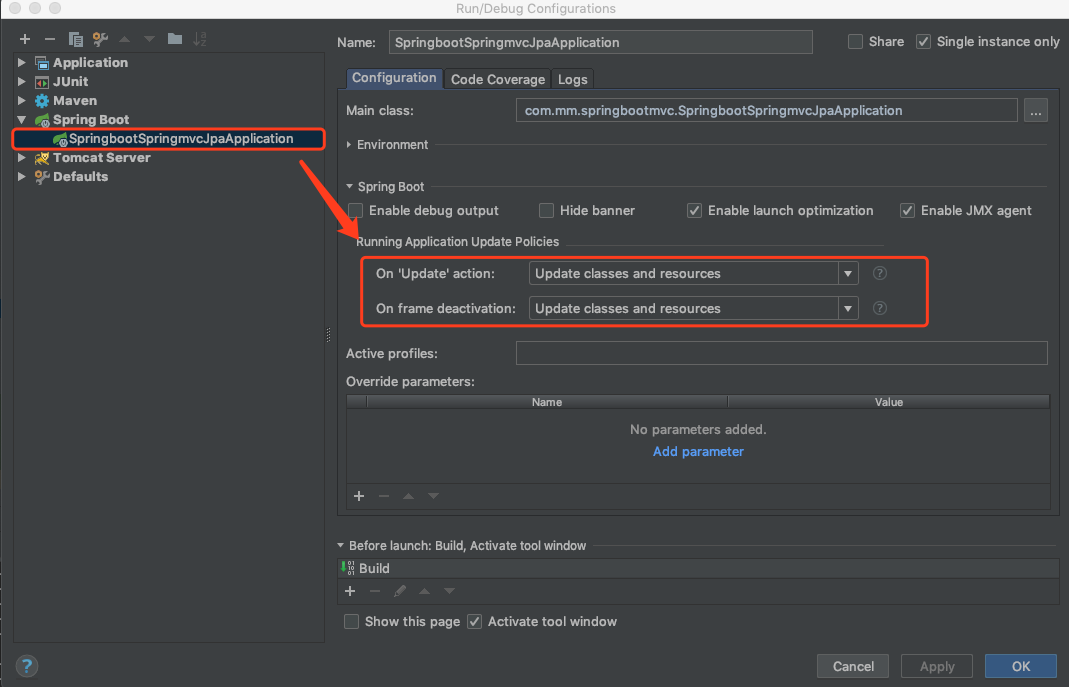
Task: Copy the selected configuration
Action: point(75,39)
